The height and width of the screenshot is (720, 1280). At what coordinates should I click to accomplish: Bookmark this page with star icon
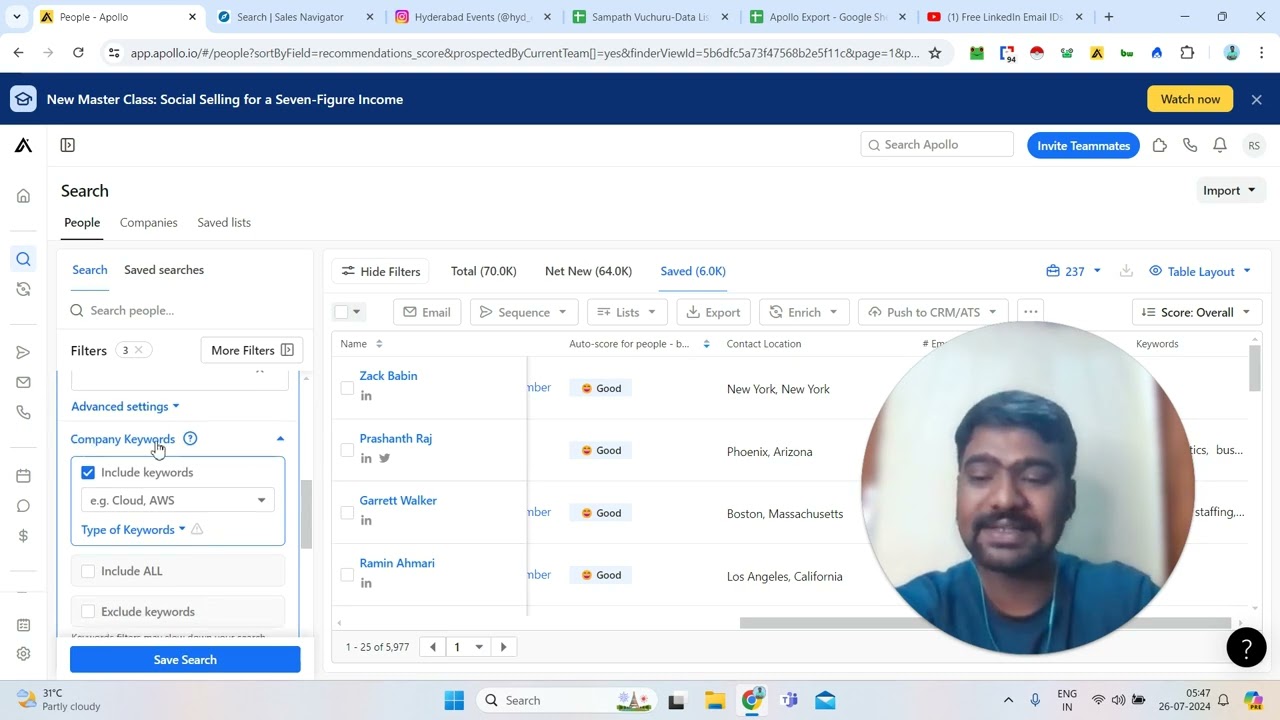pyautogui.click(x=935, y=53)
